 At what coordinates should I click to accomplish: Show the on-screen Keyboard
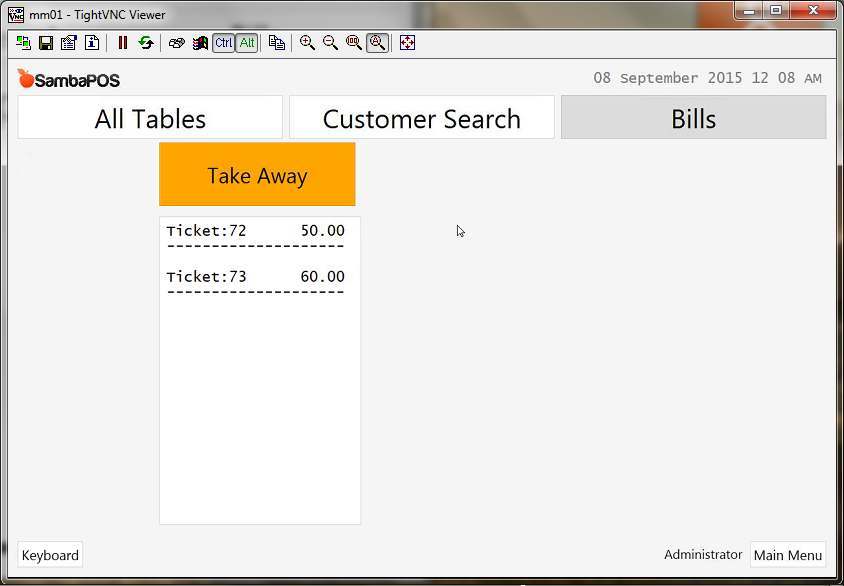pos(50,555)
